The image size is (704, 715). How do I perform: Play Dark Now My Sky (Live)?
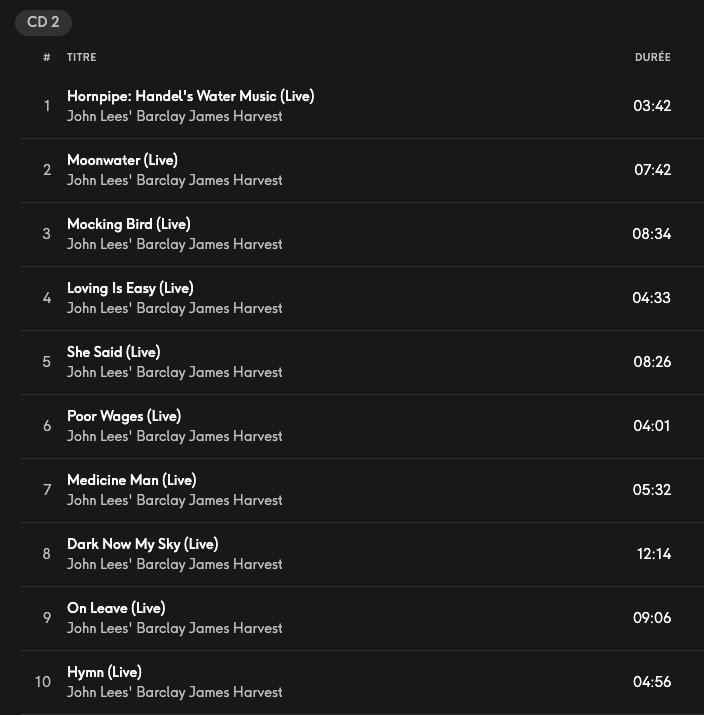[x=142, y=544]
